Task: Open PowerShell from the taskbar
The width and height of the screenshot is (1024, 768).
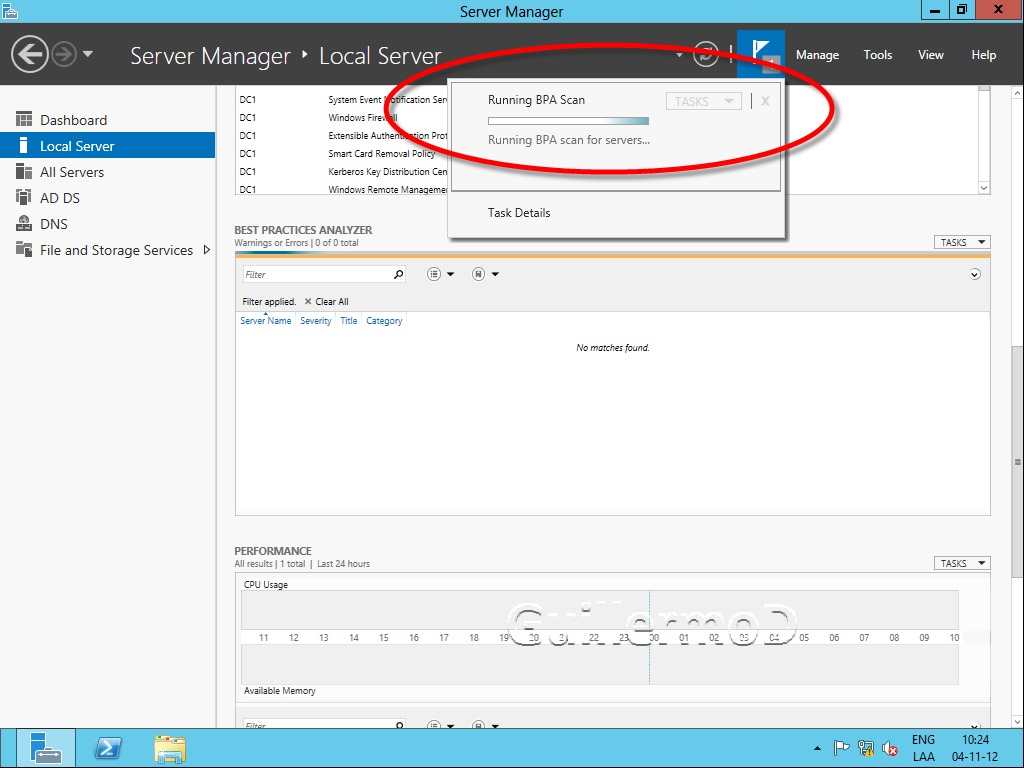Action: pos(108,747)
